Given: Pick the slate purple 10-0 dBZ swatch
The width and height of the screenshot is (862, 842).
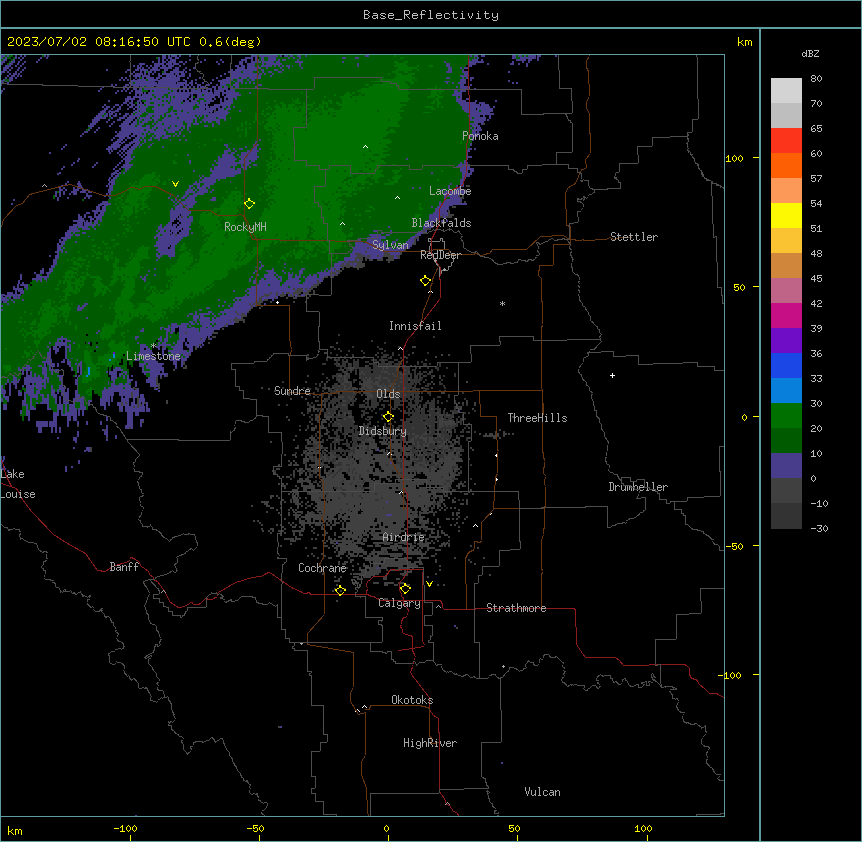Looking at the screenshot, I should pyautogui.click(x=786, y=466).
